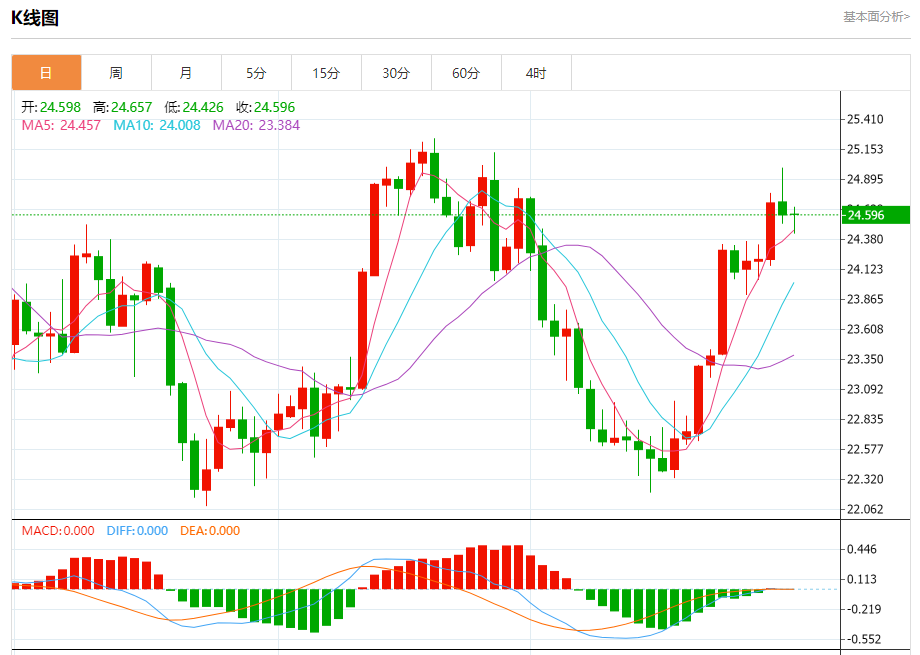Open the 60分 interval tab

466,73
